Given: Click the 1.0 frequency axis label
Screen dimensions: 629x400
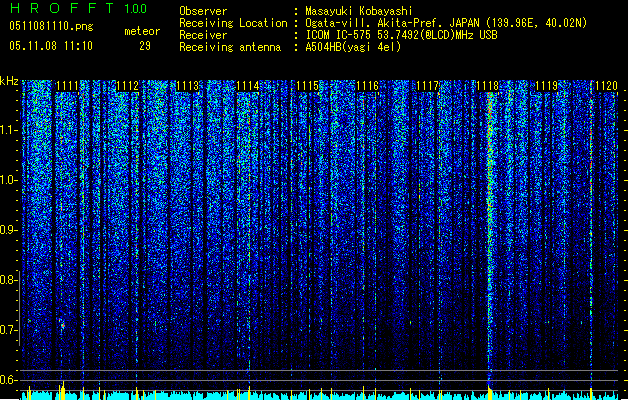Looking at the screenshot, I should pos(8,180).
